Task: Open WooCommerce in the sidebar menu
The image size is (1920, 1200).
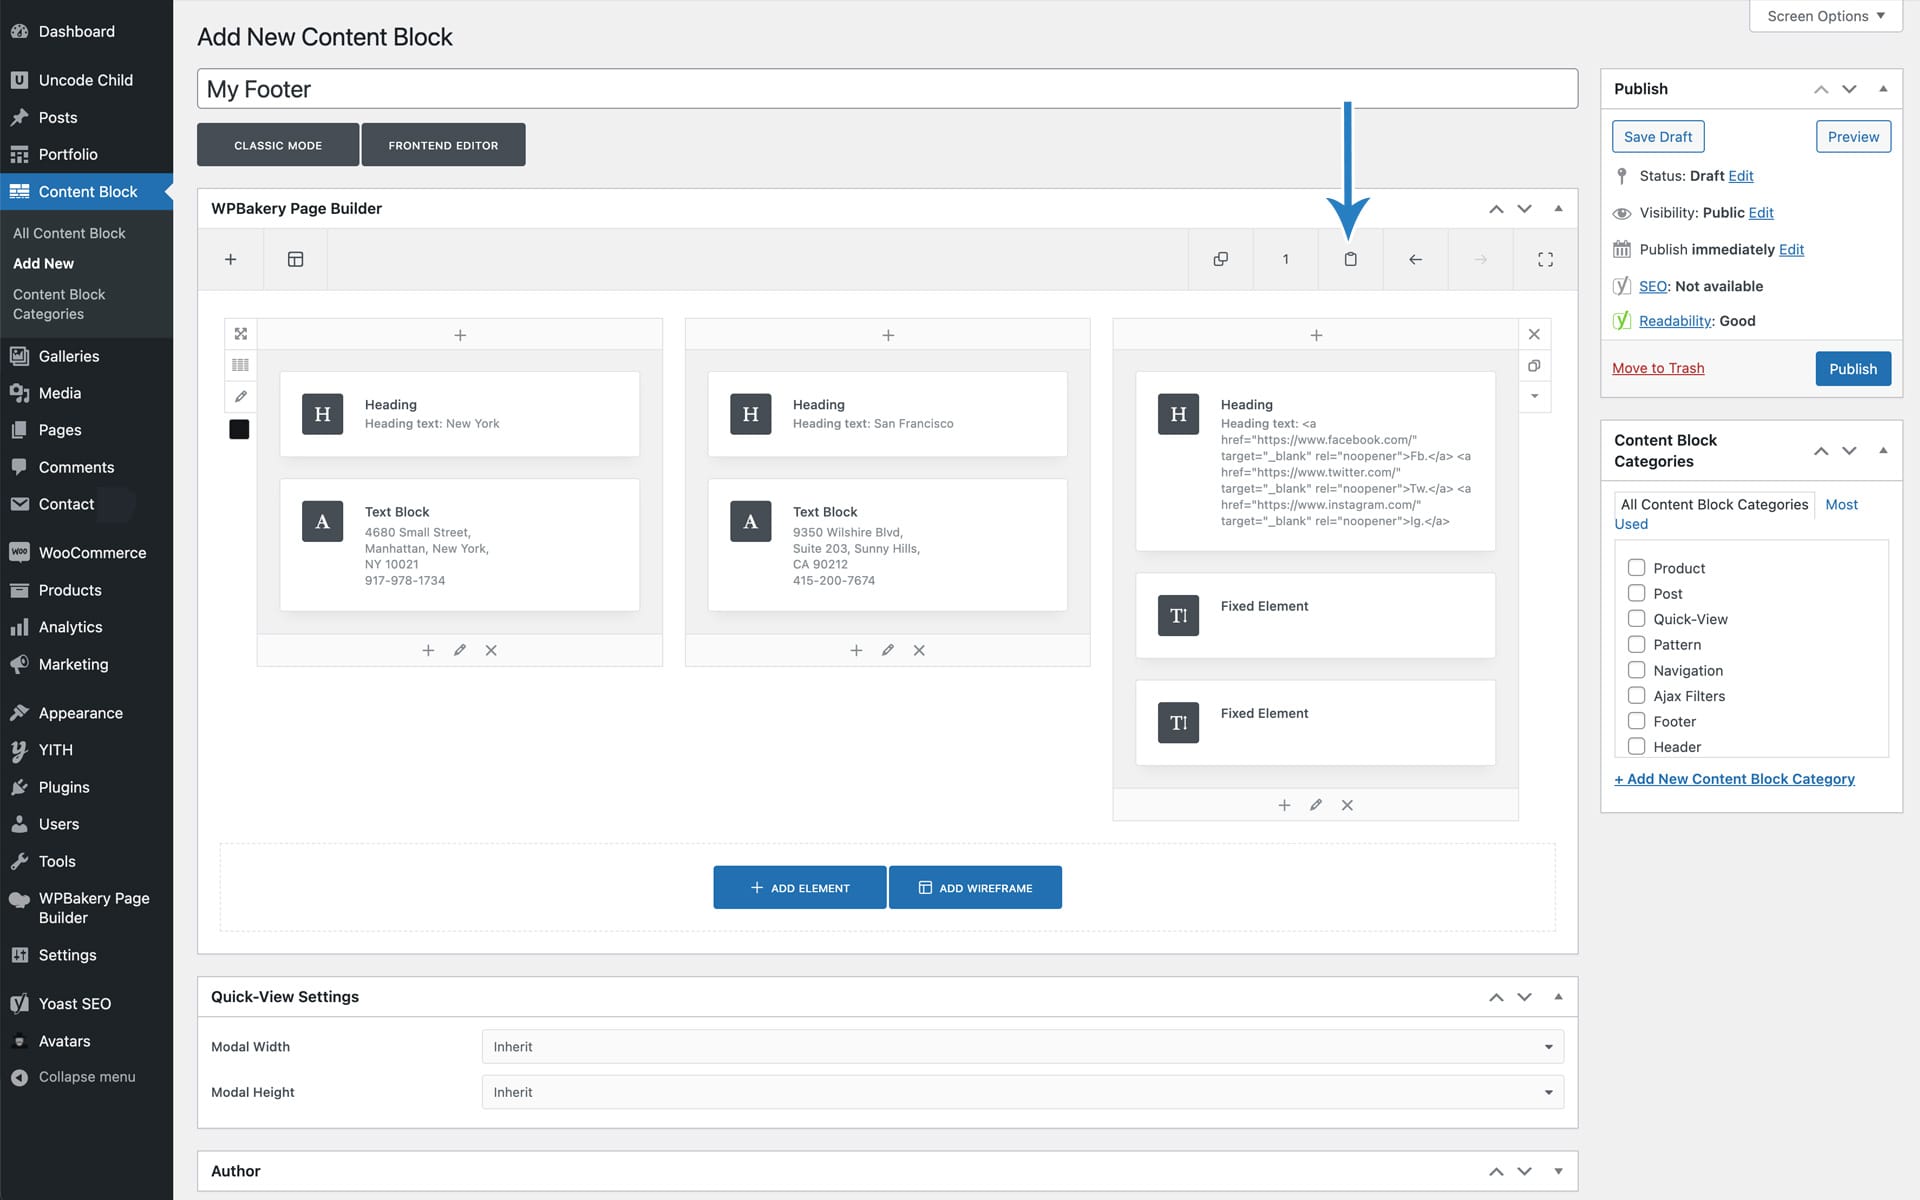Action: [92, 553]
